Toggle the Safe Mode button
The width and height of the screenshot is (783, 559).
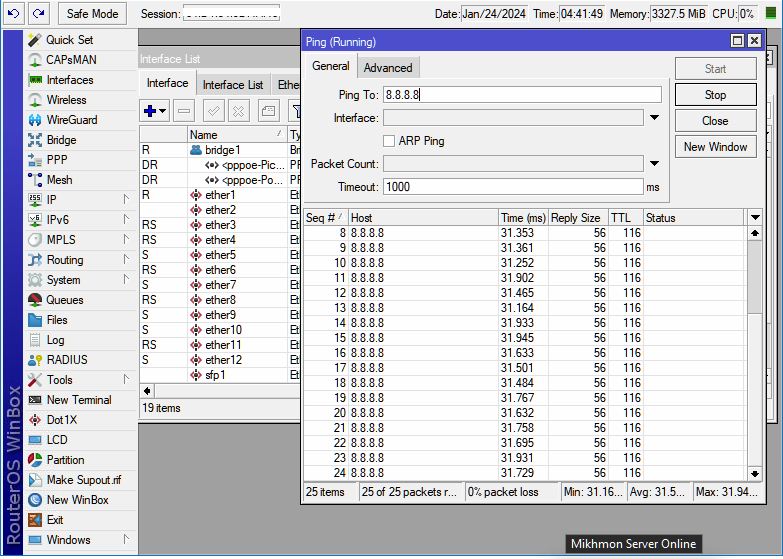(92, 13)
